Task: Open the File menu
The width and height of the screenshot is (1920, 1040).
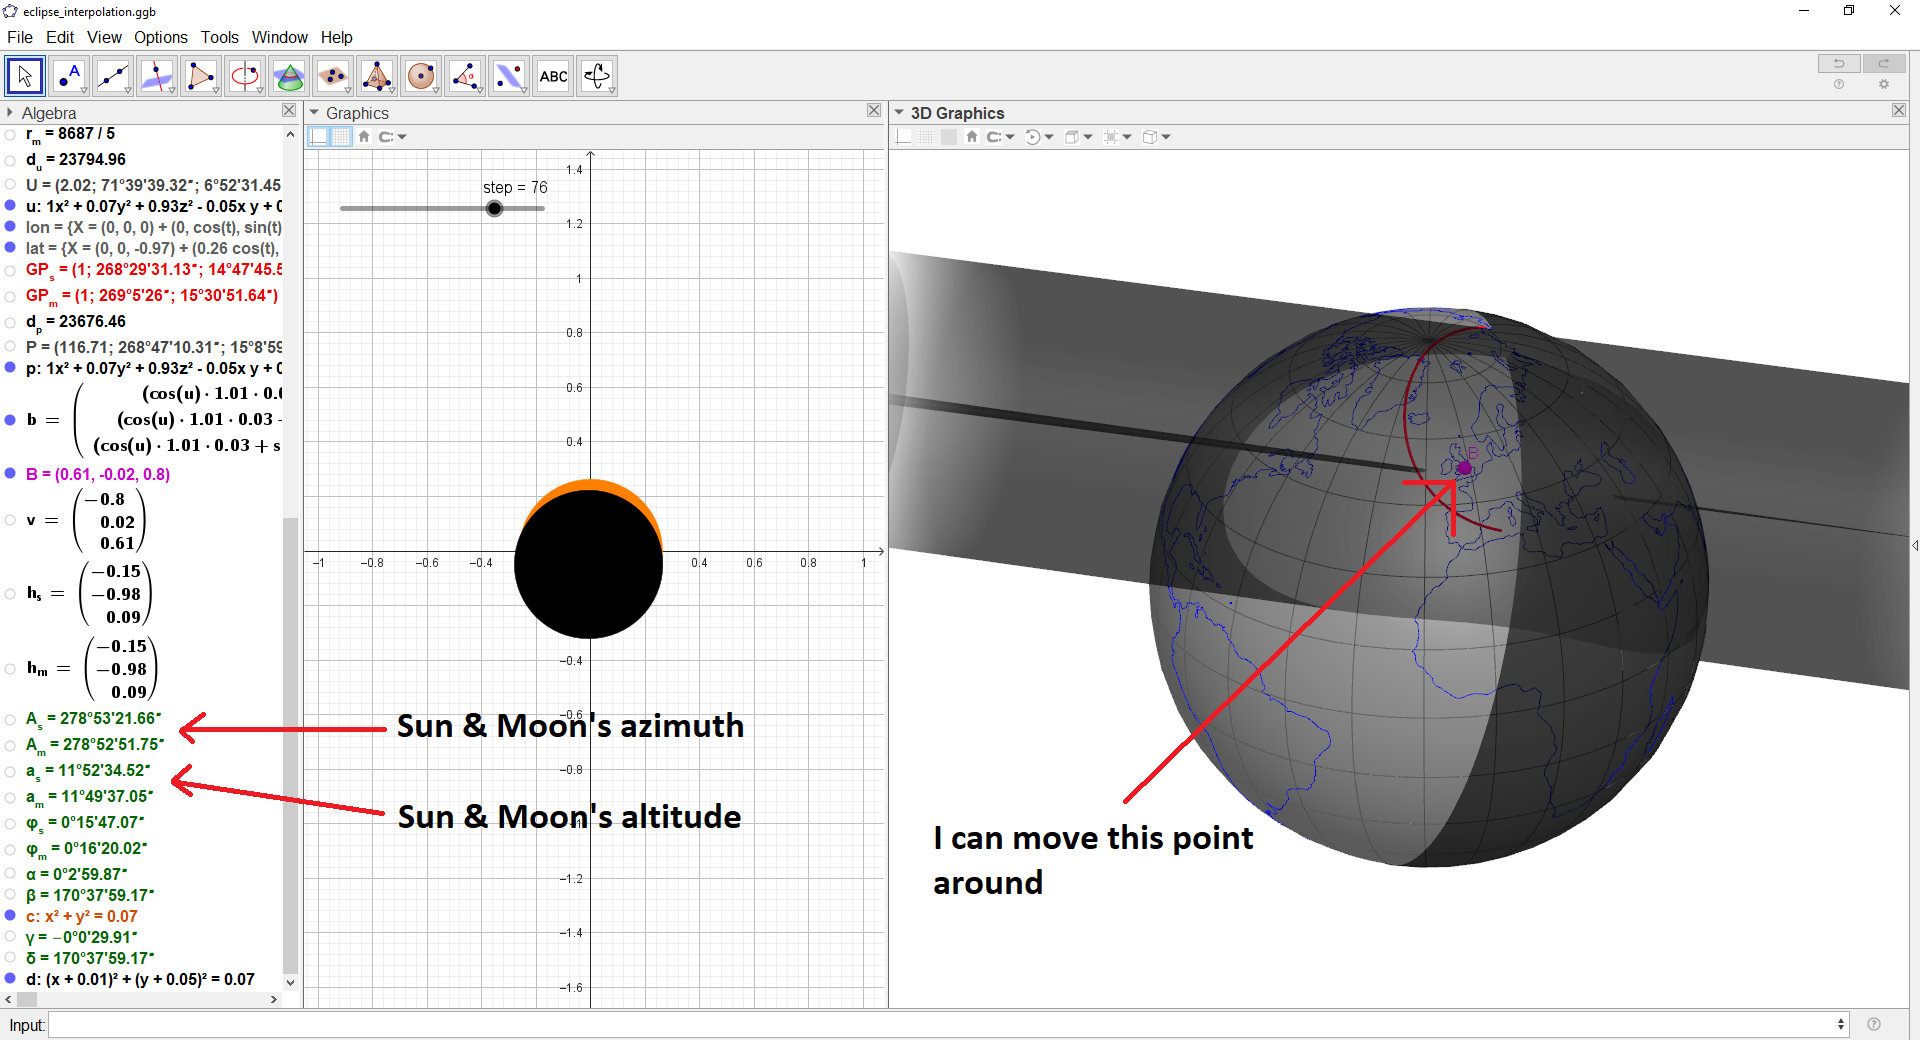Action: 20,37
